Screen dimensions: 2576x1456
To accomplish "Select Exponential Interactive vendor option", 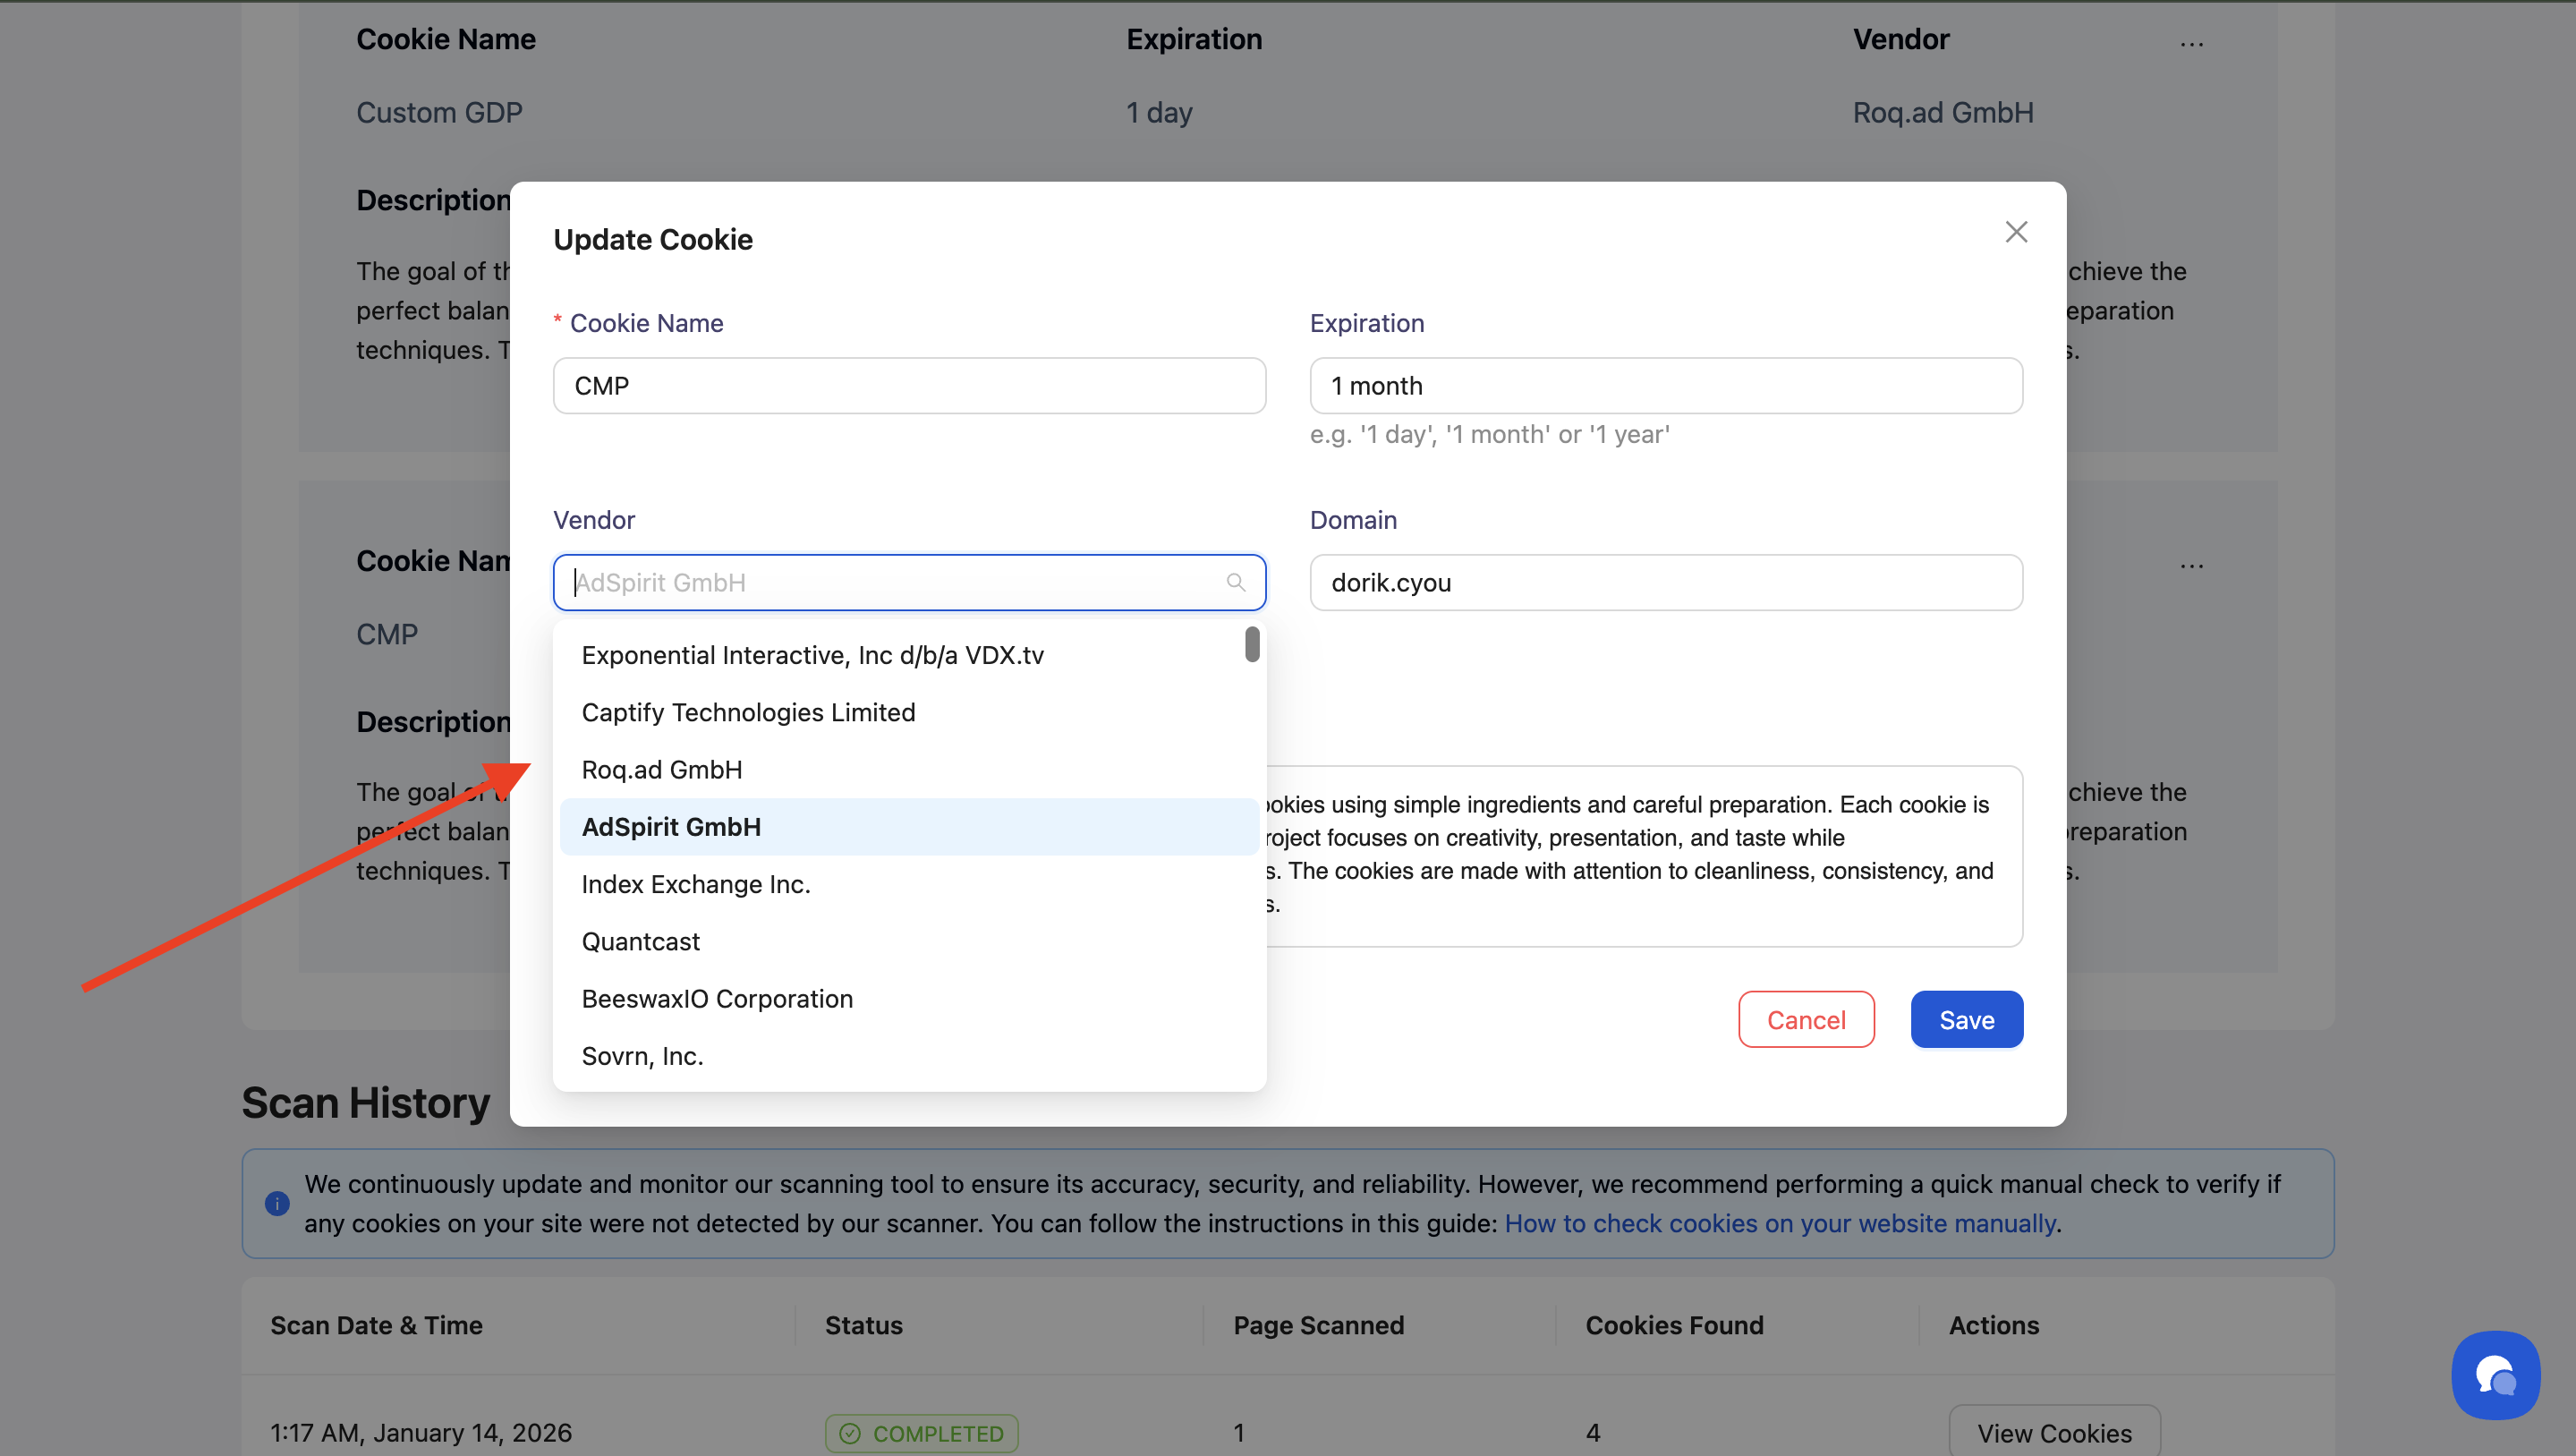I will coord(812,655).
